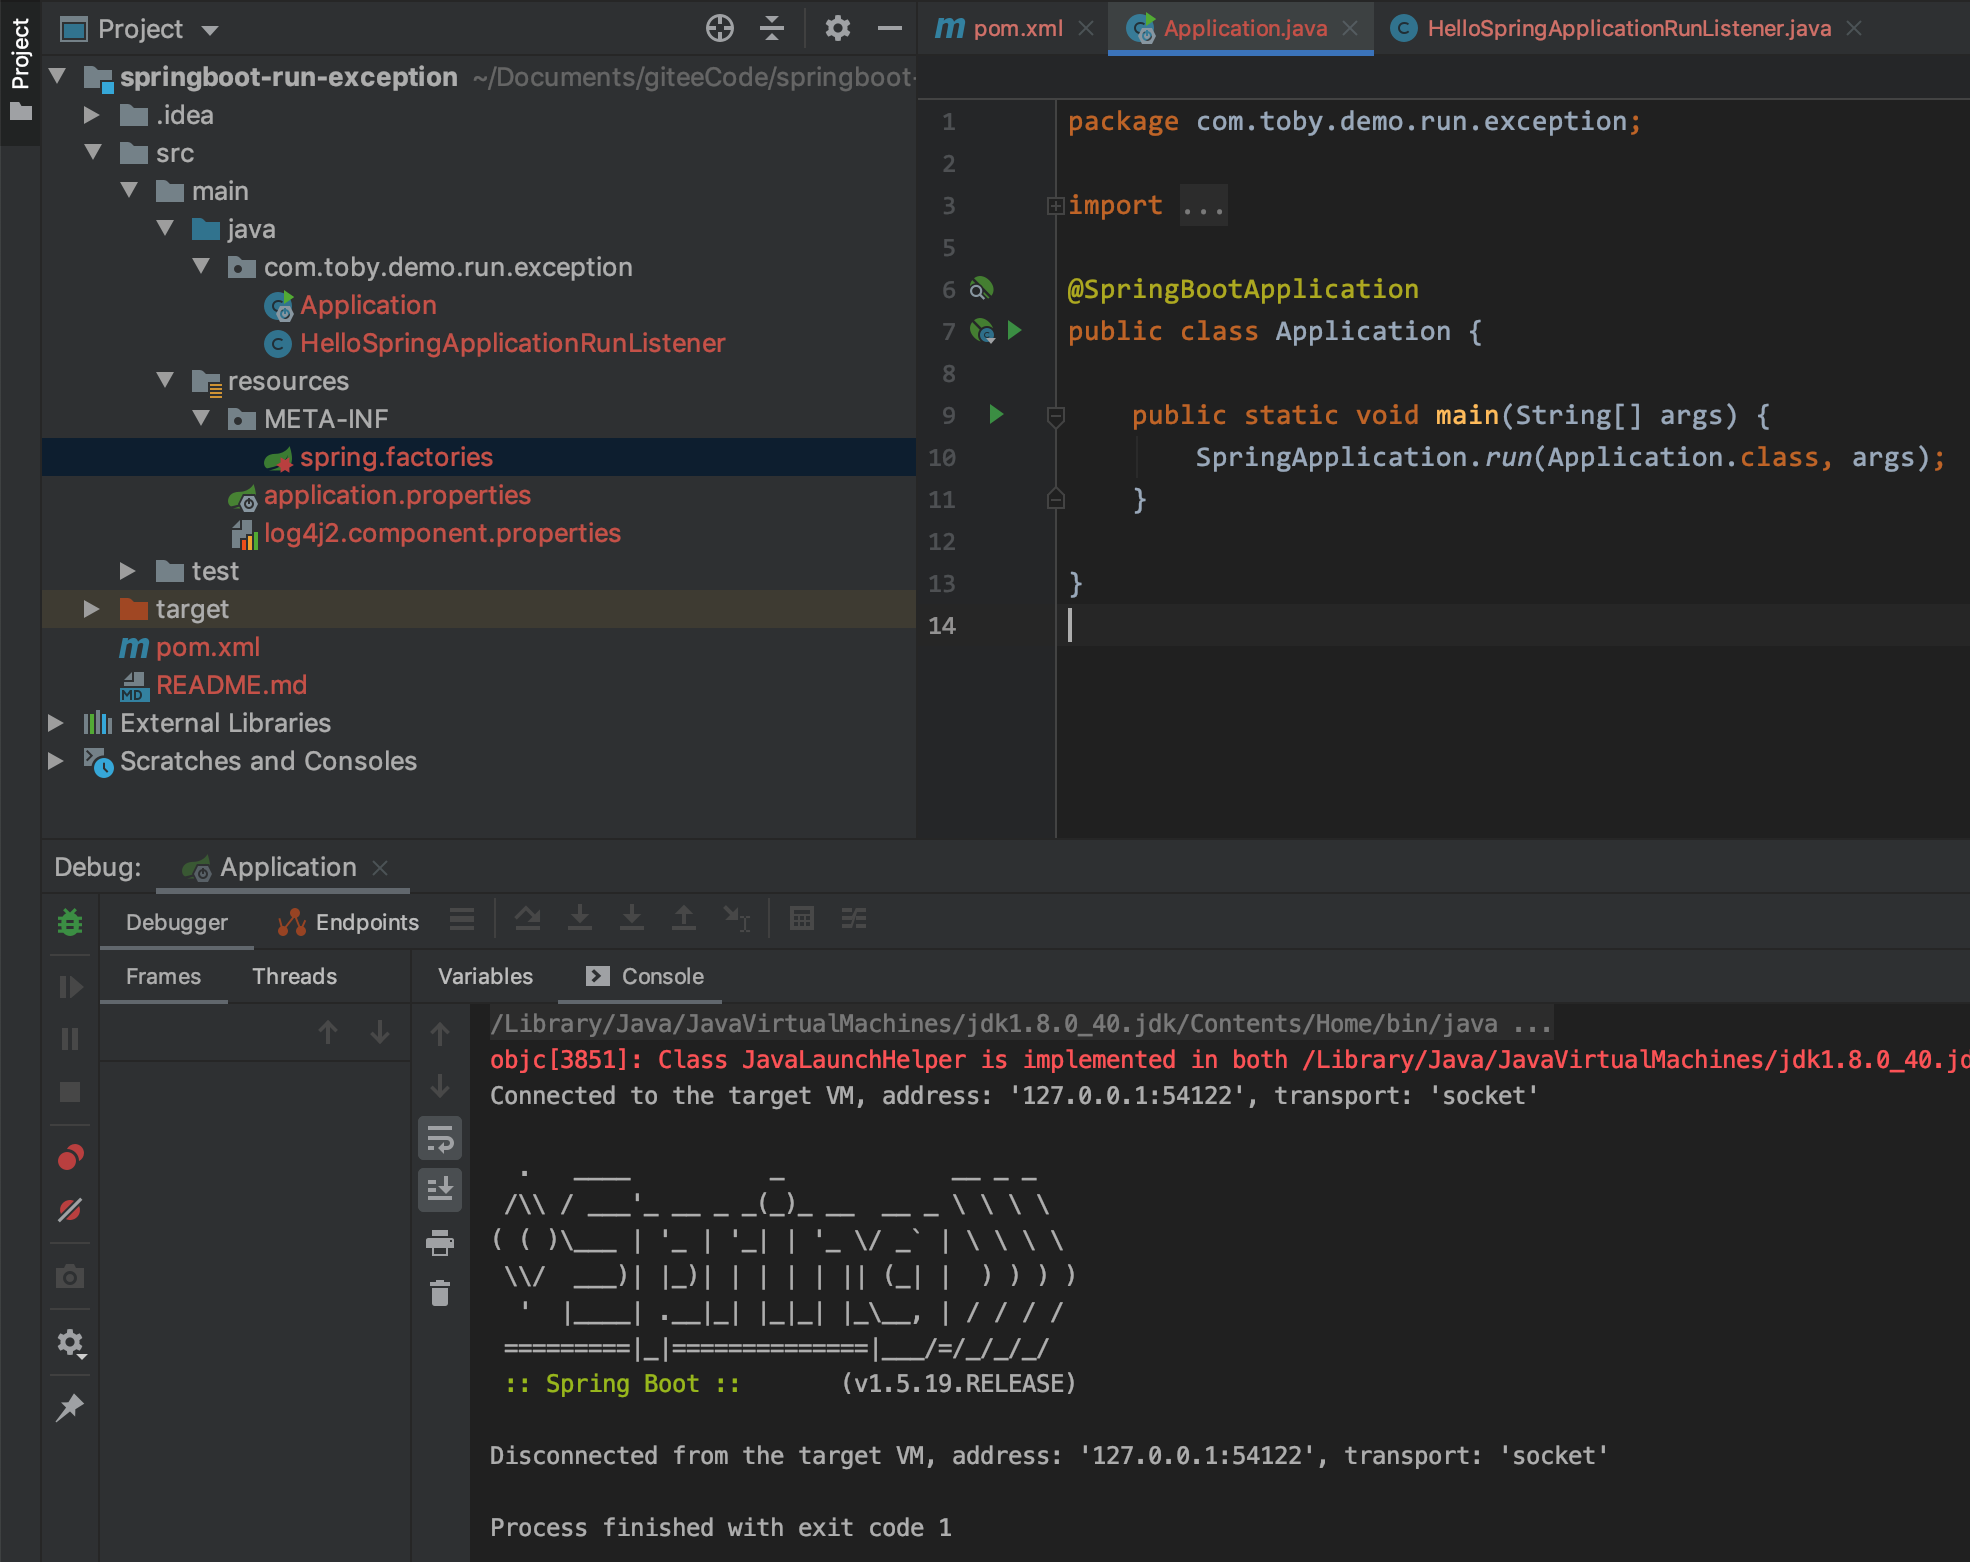Expand the target folder
This screenshot has height=1562, width=1970.
[92, 609]
